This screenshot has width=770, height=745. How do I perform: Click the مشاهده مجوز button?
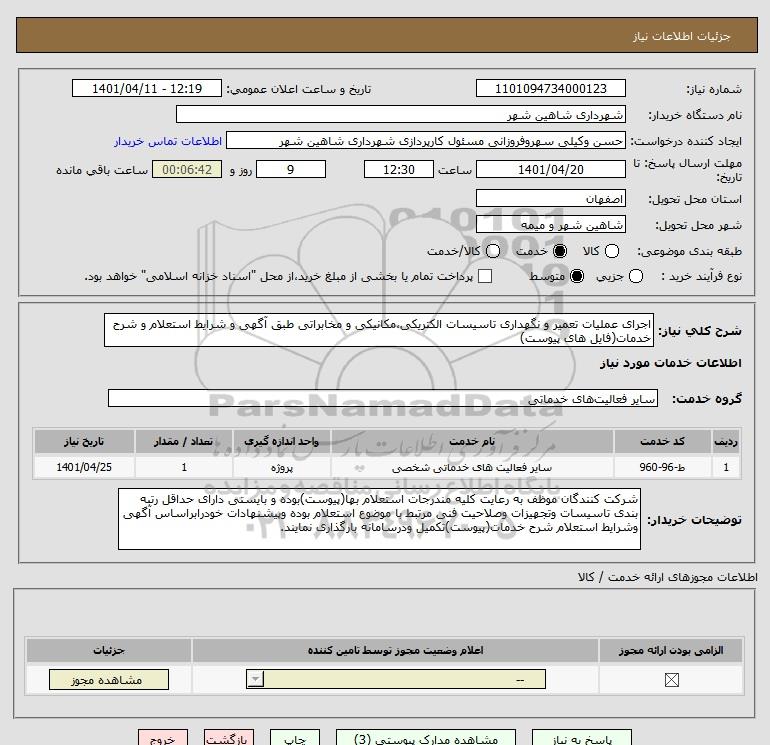coord(109,680)
